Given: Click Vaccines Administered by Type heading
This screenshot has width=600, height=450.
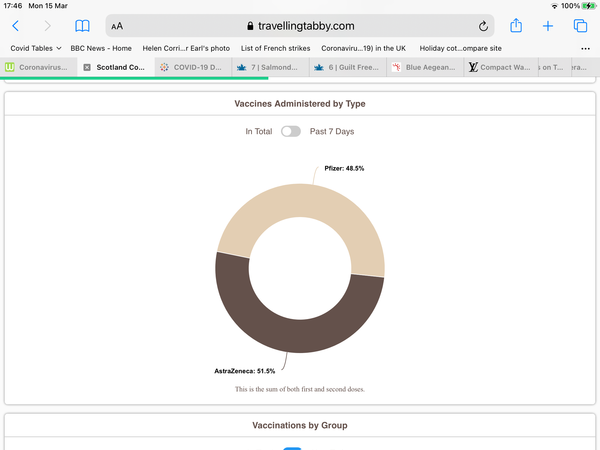Looking at the screenshot, I should point(300,104).
